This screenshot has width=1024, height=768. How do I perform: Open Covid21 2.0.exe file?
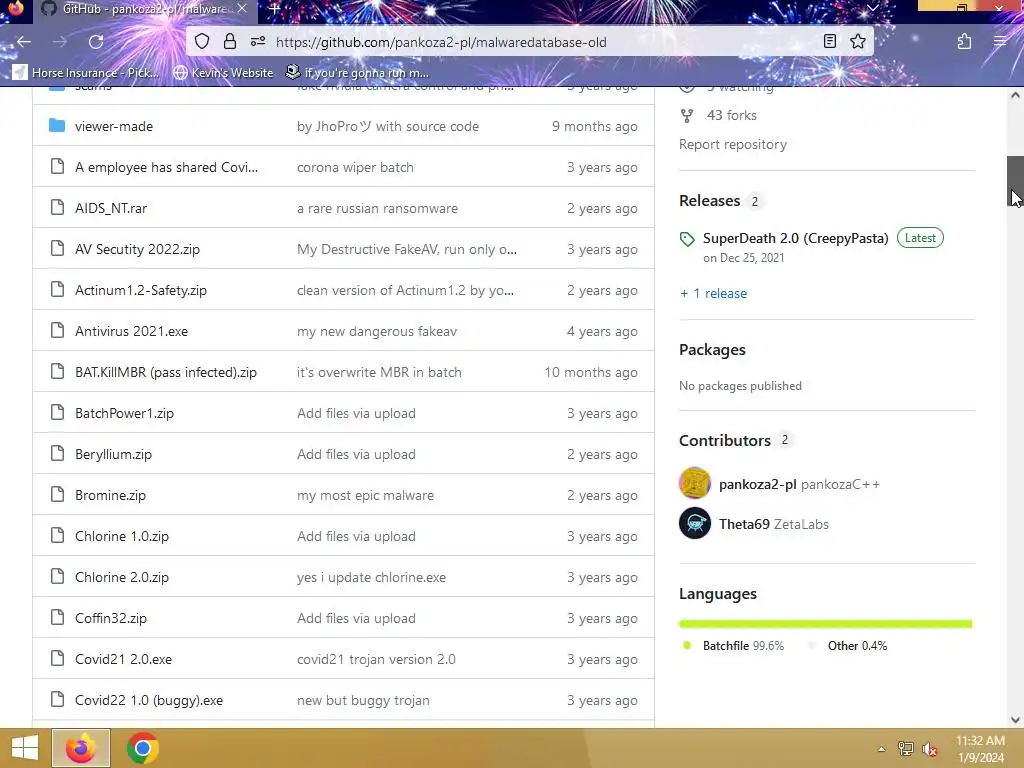coord(123,659)
